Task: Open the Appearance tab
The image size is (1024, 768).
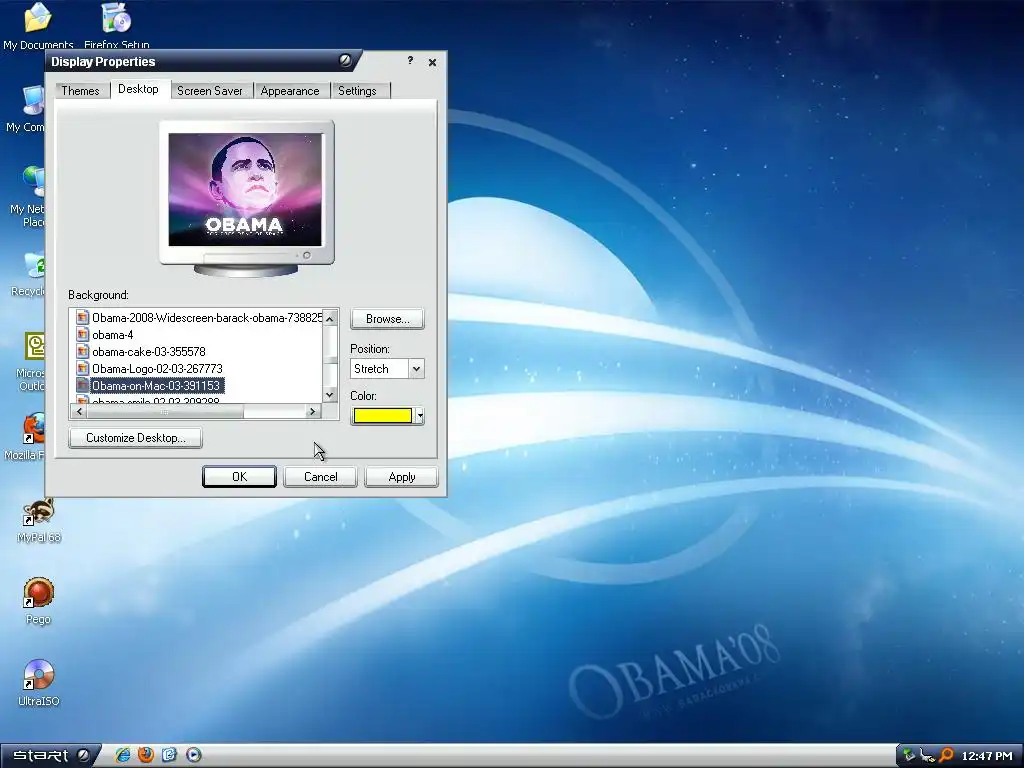Action: pos(290,91)
